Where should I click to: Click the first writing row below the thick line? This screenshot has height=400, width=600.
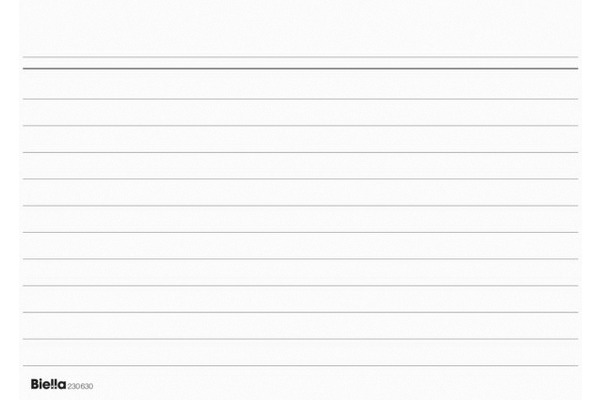click(300, 84)
